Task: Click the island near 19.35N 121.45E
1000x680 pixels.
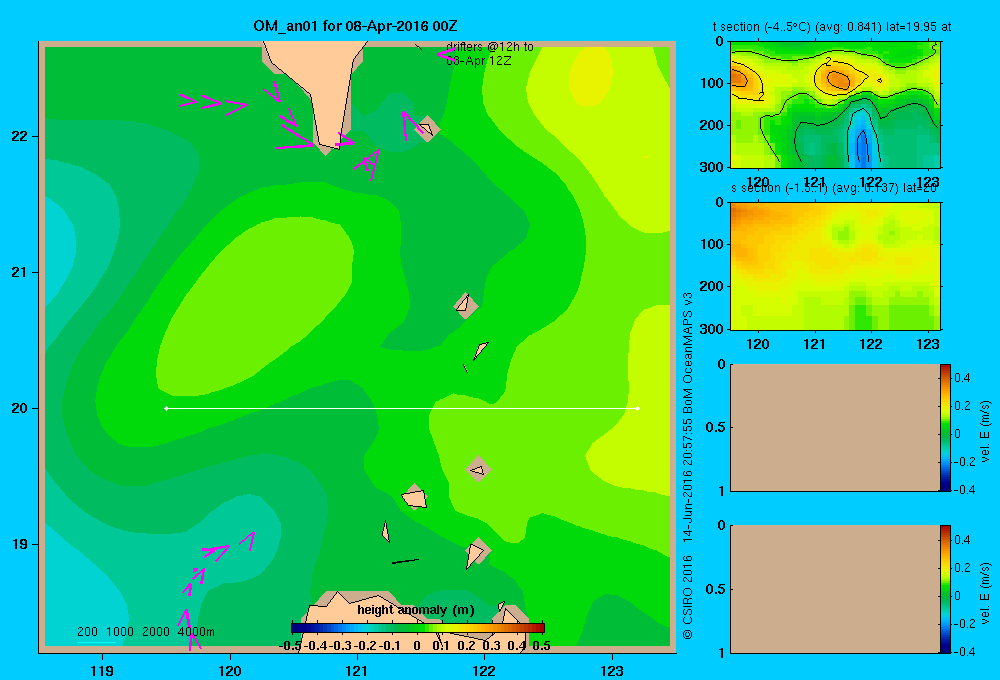Action: 415,497
